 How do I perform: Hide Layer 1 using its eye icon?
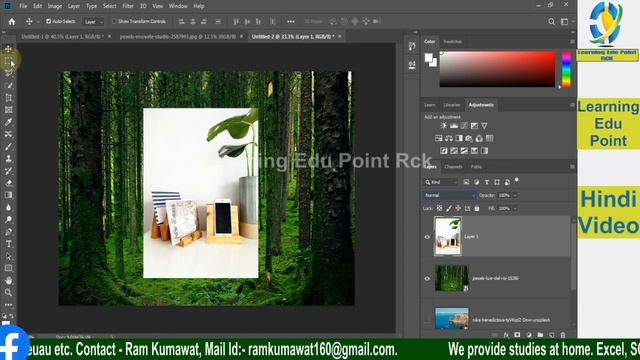pyautogui.click(x=427, y=237)
